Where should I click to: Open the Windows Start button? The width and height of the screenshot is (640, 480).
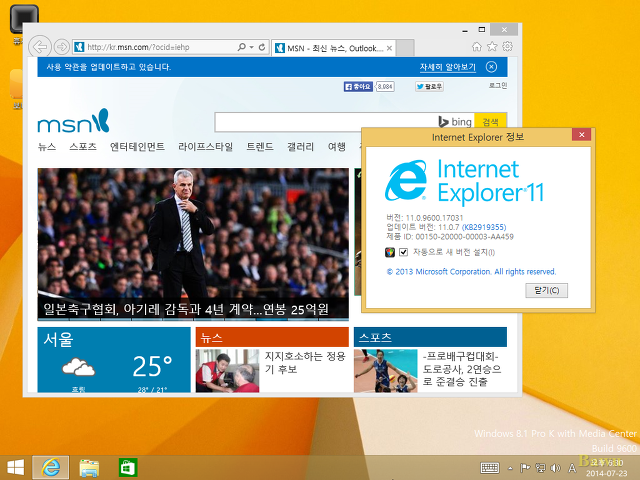(x=16, y=468)
